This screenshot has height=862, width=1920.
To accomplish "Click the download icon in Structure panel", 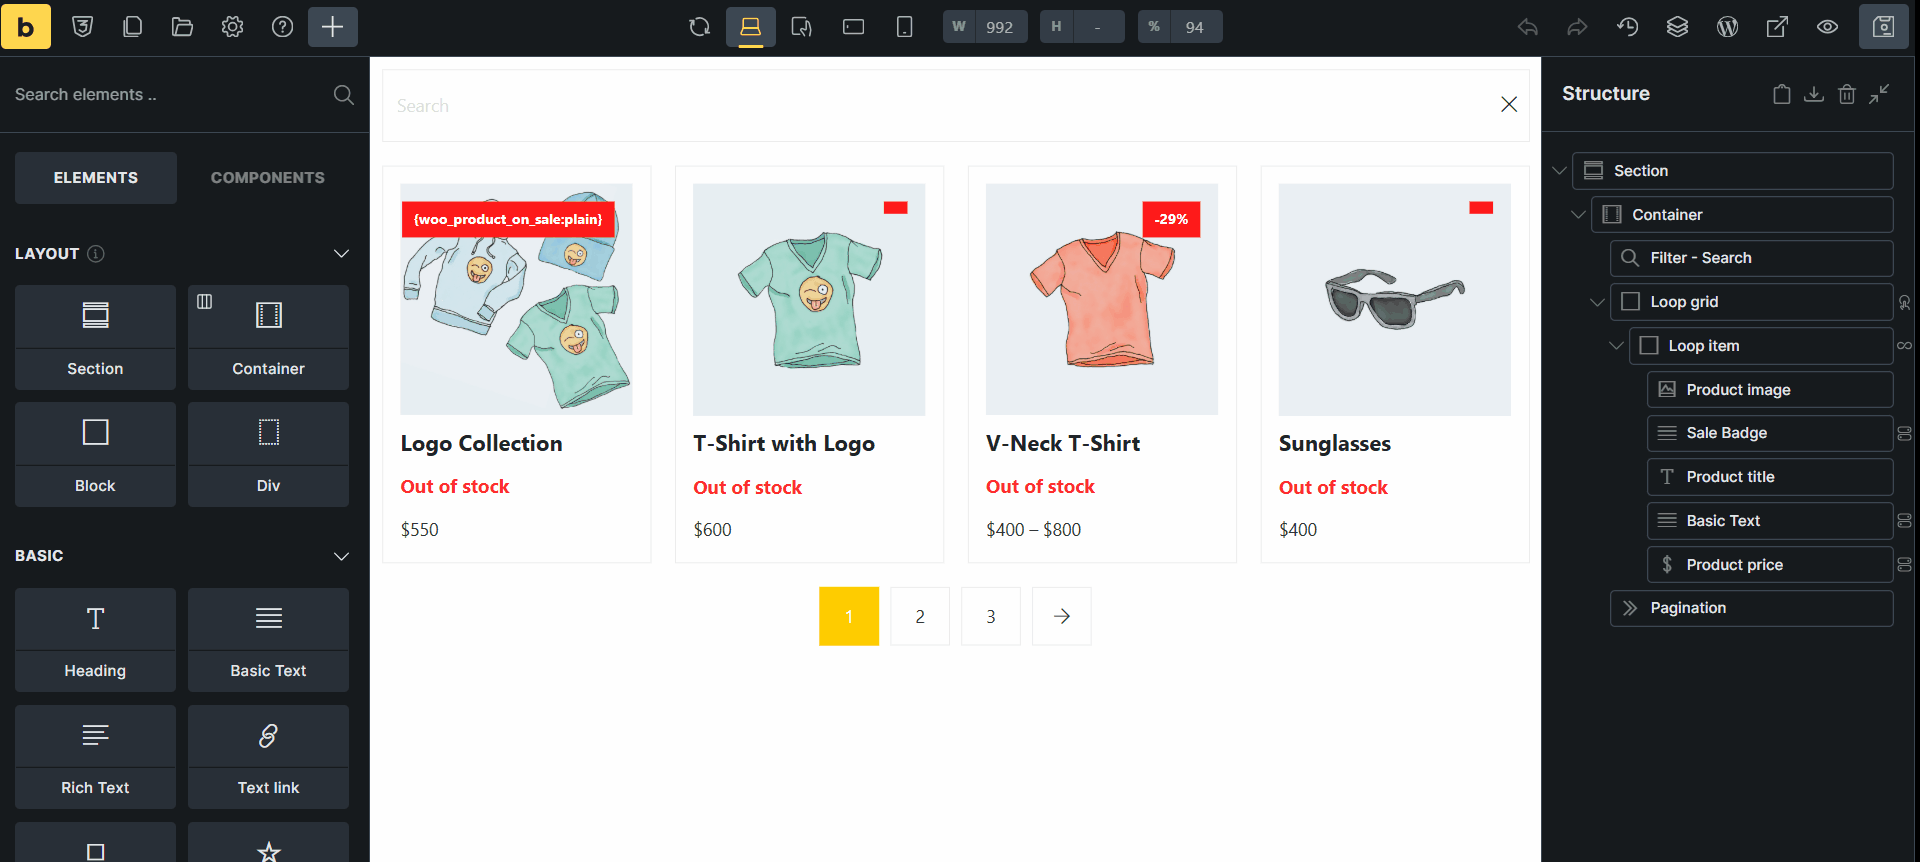I will click(x=1814, y=94).
